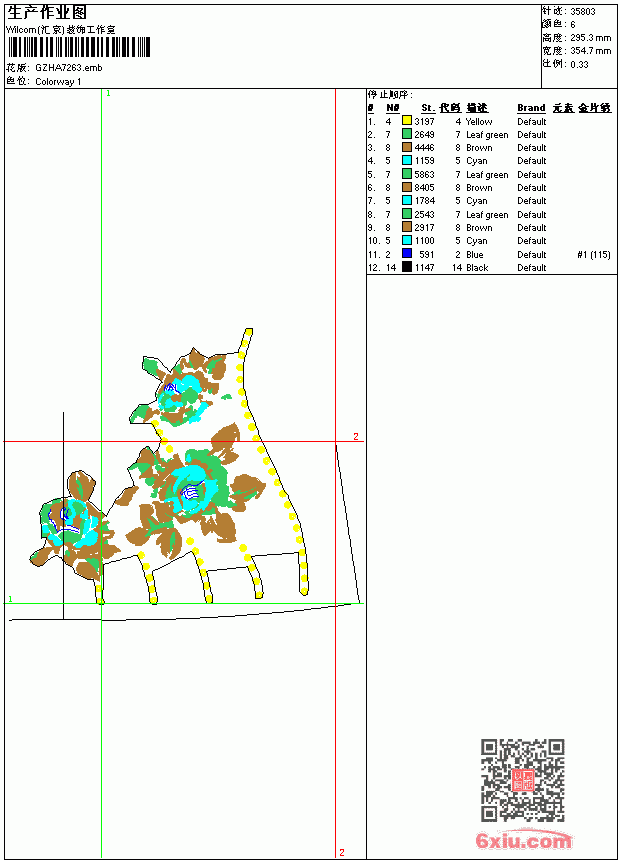
Task: Click the red guide marker 2 on right
Action: tap(356, 437)
